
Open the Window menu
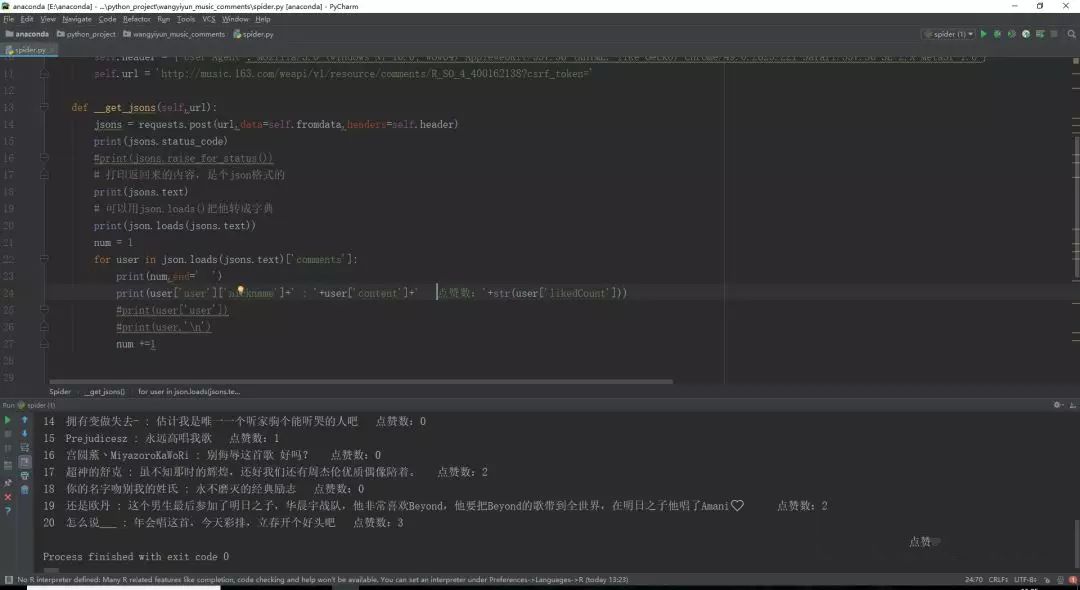235,19
